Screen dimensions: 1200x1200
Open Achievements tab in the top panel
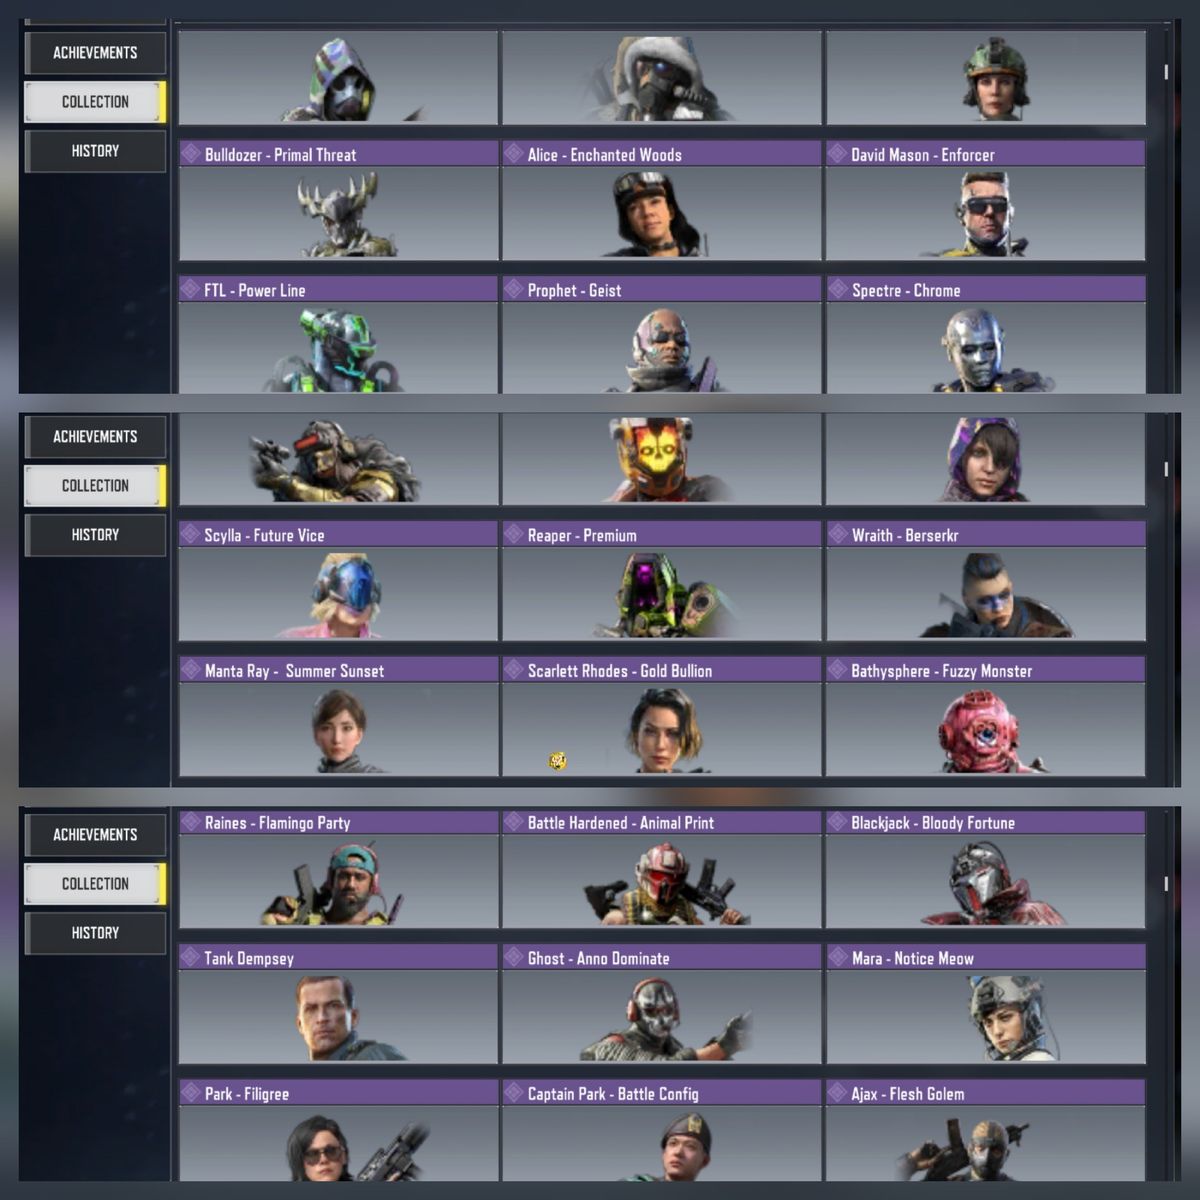[95, 53]
